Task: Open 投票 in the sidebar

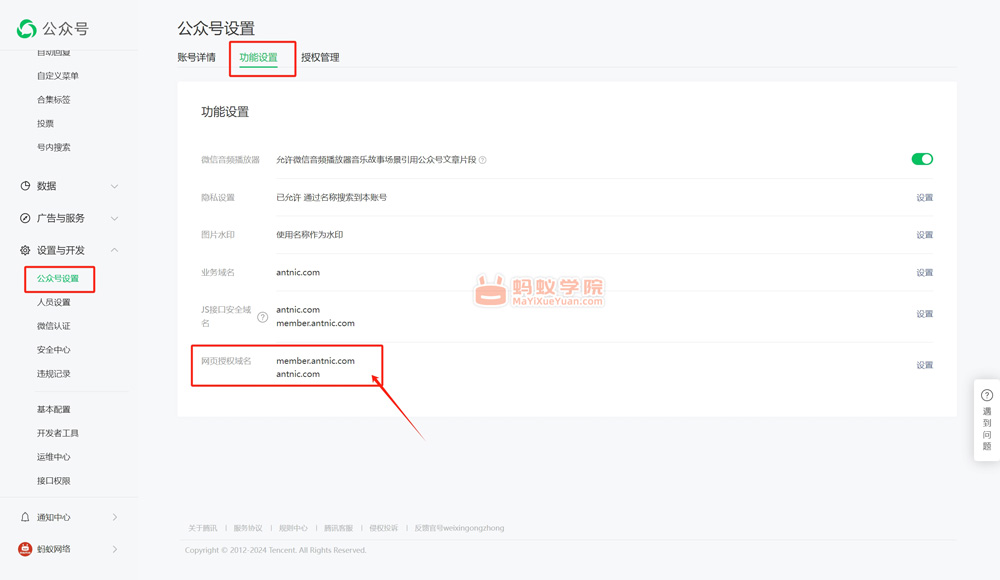Action: tap(45, 124)
